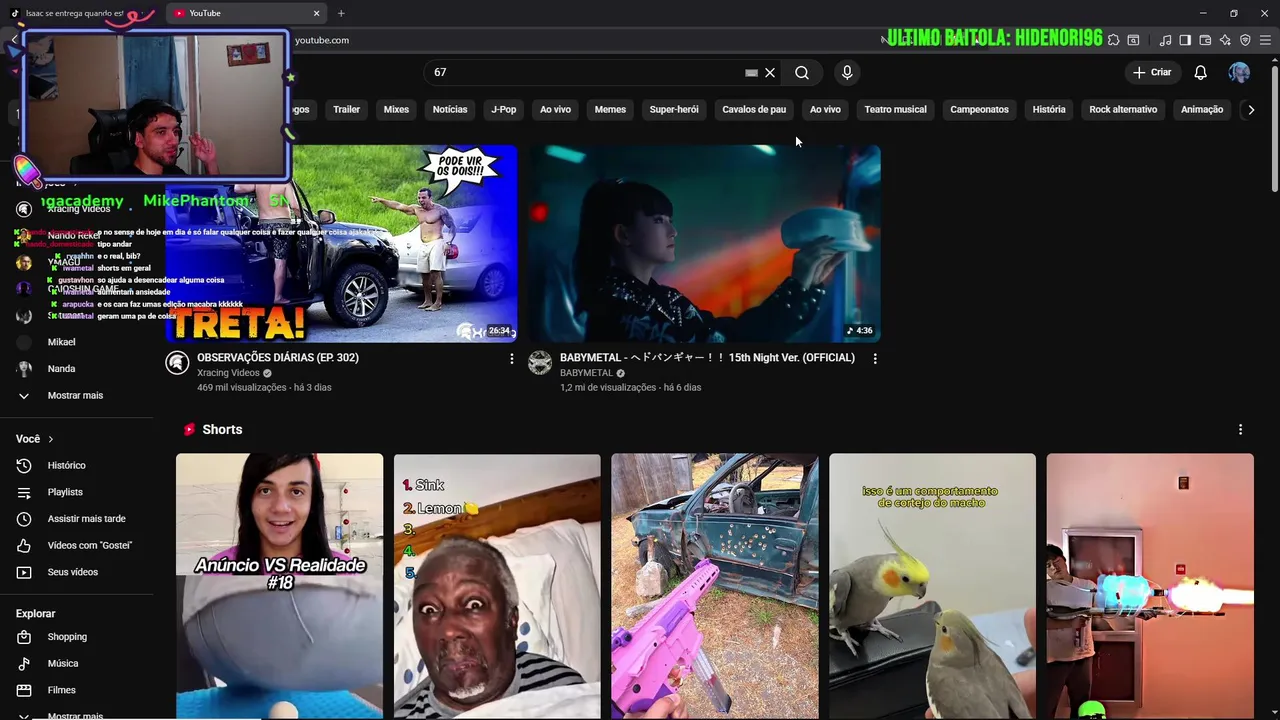Open Assistir mais tarde in sidebar
Screen dimensions: 1280x720
coord(86,519)
